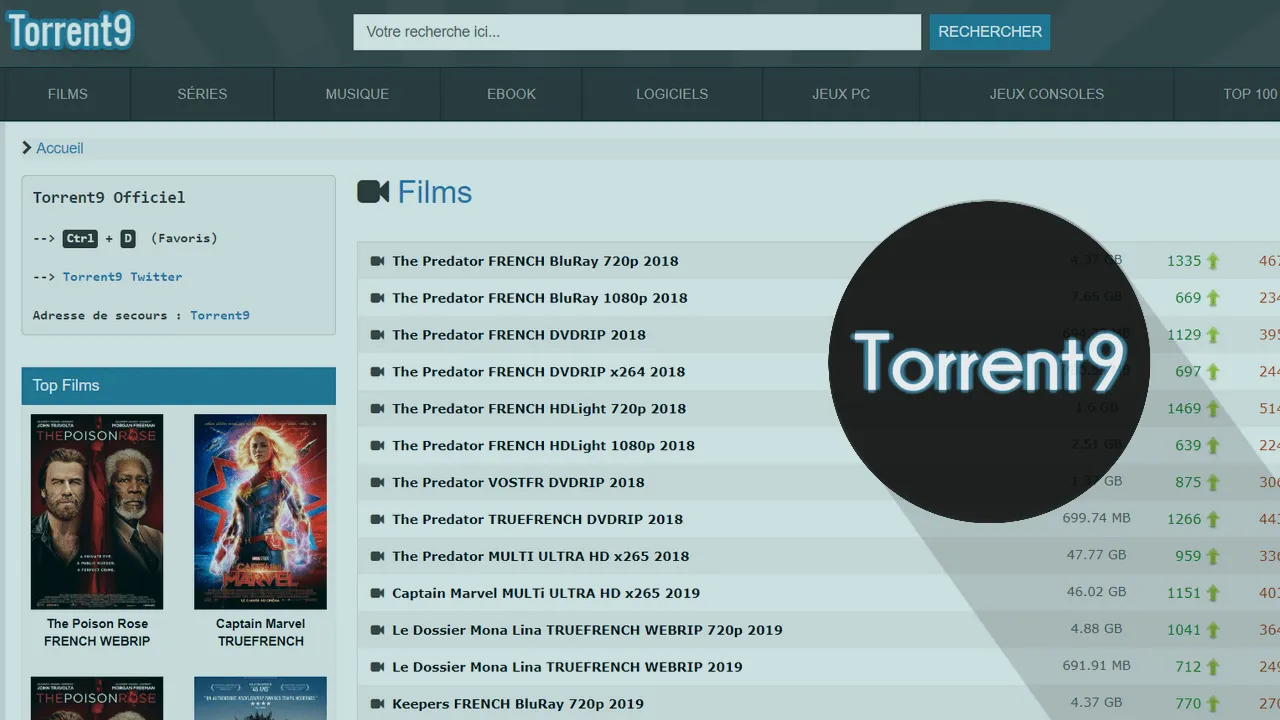
Task: Open the SÉRIES menu section
Action: (201, 94)
